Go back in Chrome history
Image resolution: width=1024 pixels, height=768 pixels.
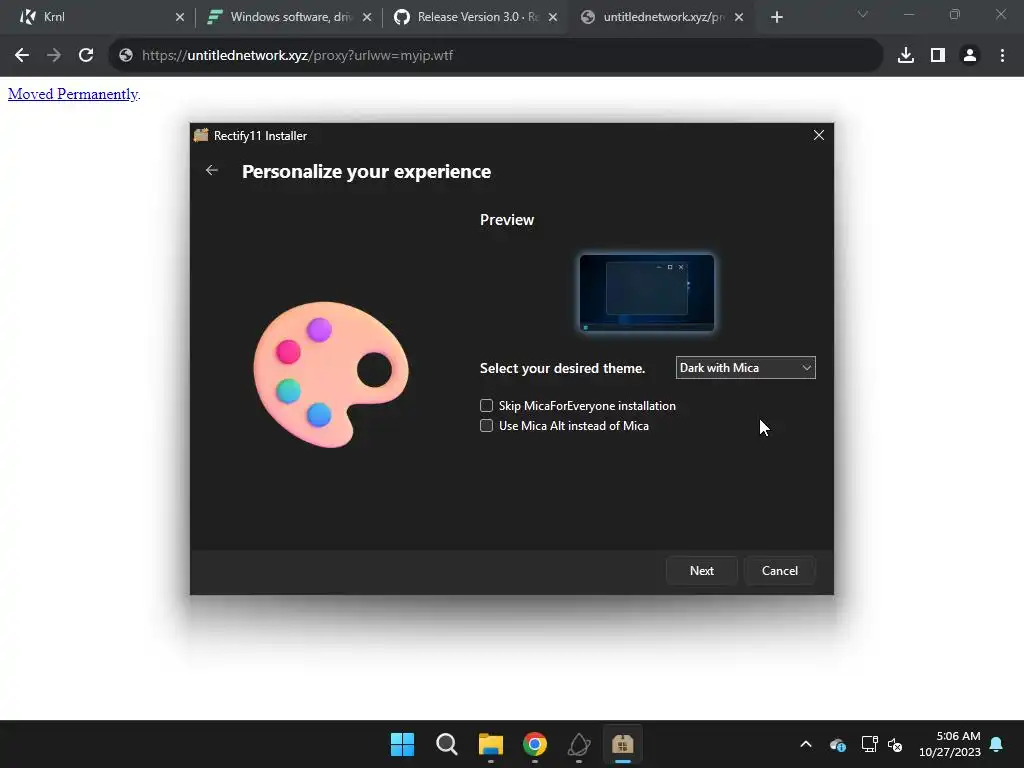tap(22, 56)
